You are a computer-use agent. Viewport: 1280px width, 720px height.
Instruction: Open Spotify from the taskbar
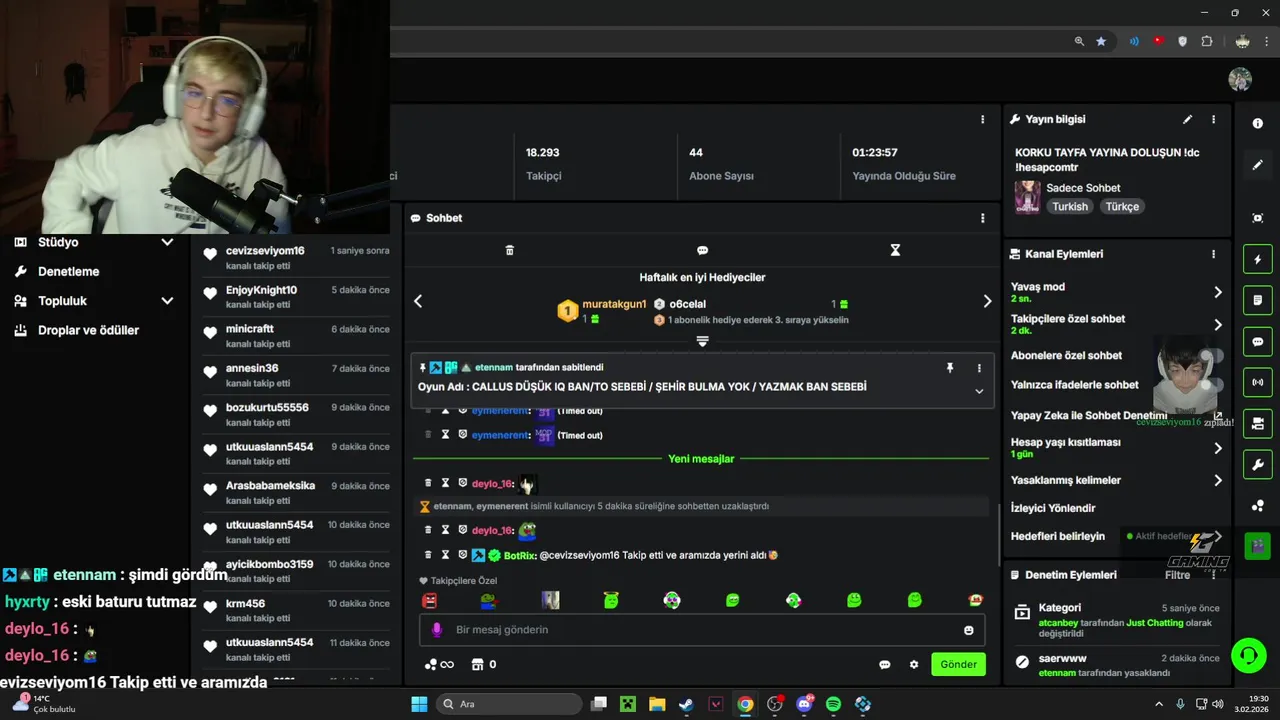[833, 704]
